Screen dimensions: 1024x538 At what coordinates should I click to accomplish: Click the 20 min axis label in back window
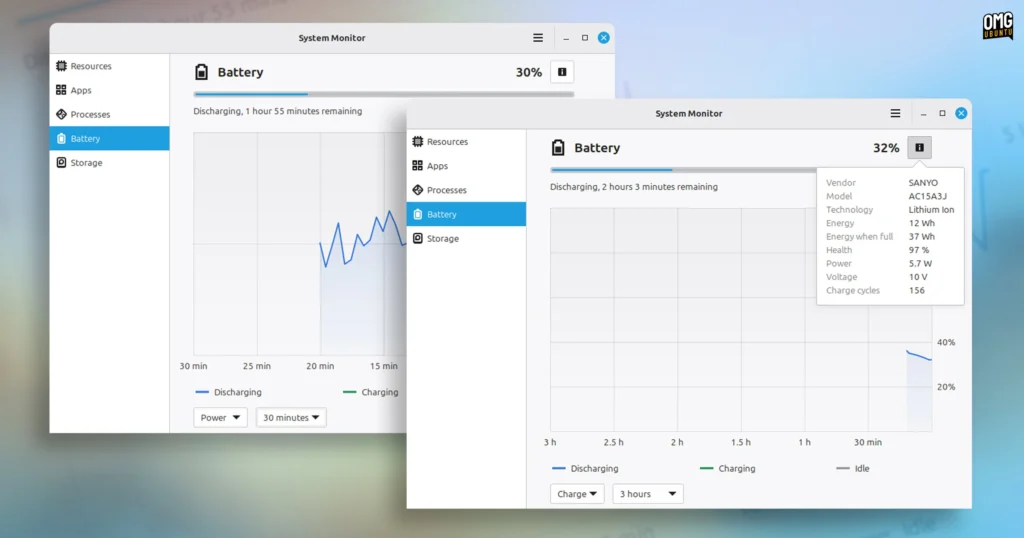click(x=320, y=366)
